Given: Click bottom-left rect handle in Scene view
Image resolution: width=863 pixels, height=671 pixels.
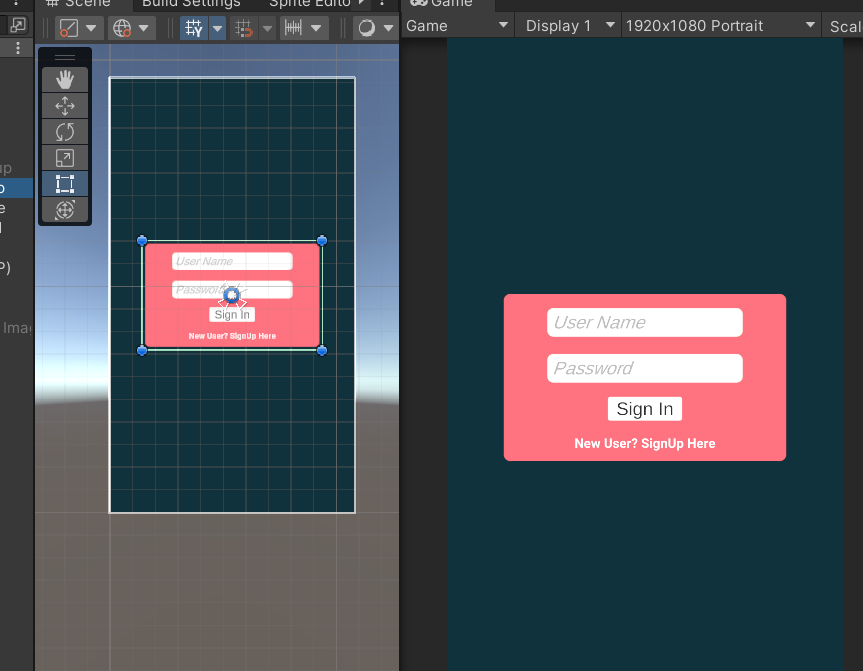Looking at the screenshot, I should [142, 351].
